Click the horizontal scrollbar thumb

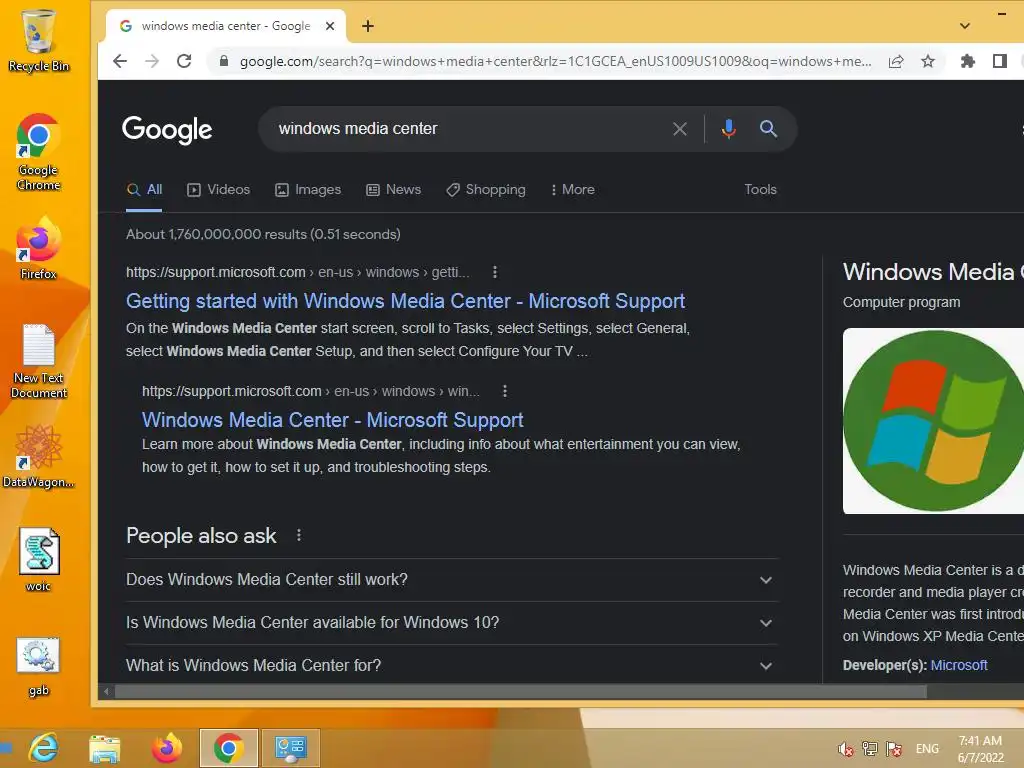520,692
